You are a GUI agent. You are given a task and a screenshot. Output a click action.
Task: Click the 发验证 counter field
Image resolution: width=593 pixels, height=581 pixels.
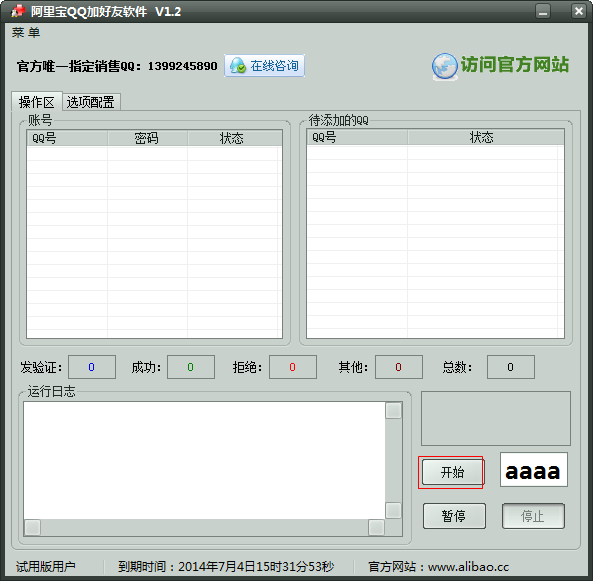coord(92,367)
